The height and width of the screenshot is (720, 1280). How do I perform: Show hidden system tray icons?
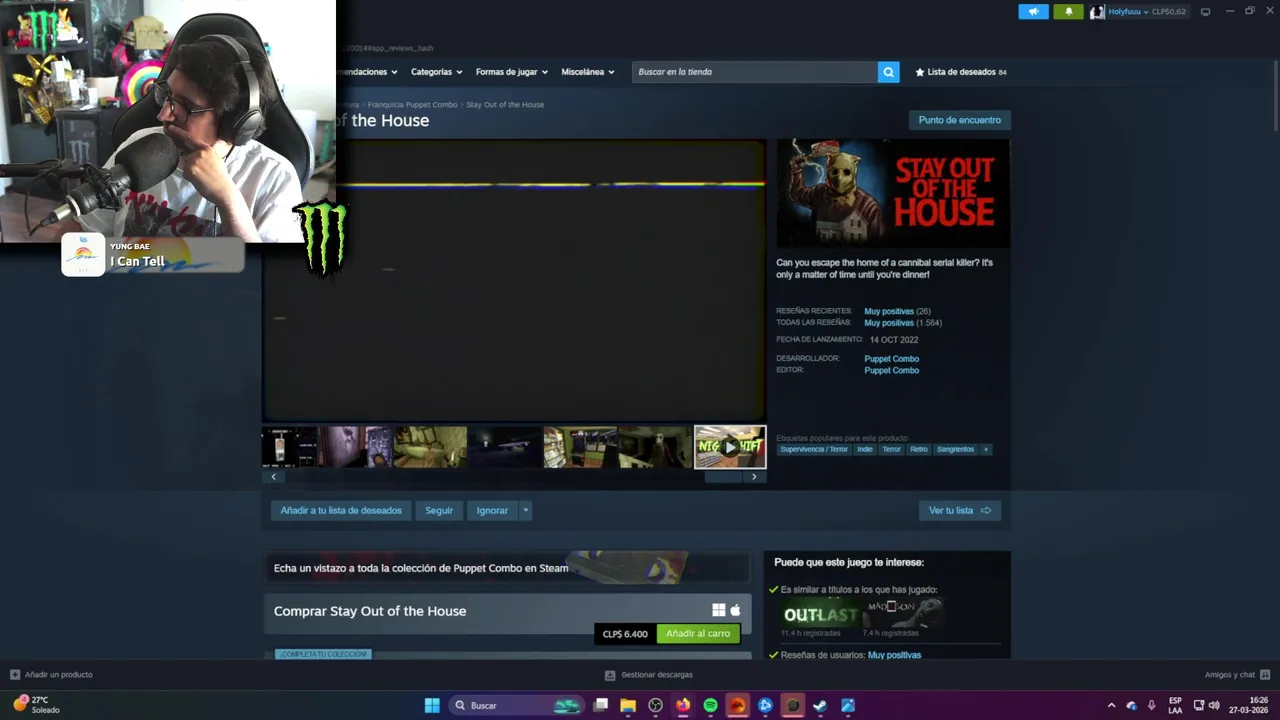[x=1111, y=706]
